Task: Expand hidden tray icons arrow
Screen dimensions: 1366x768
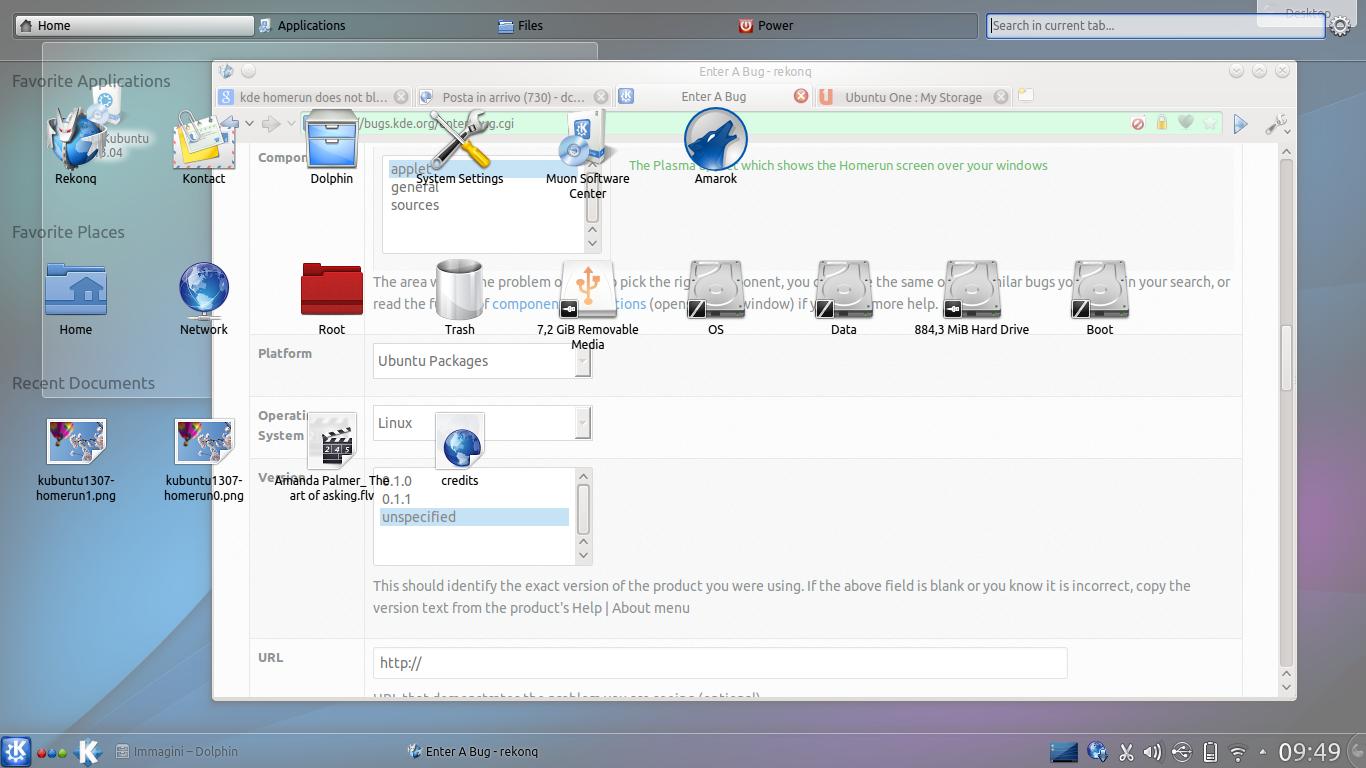Action: tap(1262, 752)
